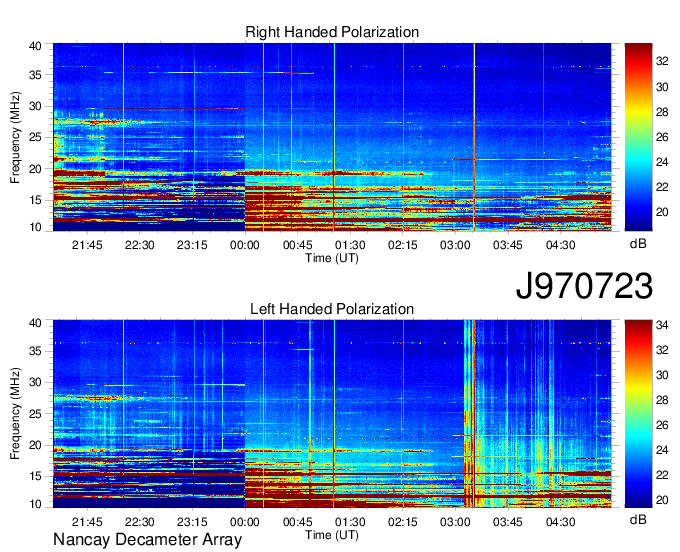
Task: Click the 01:30 time tick under Left Handed plot
Action: coord(350,522)
